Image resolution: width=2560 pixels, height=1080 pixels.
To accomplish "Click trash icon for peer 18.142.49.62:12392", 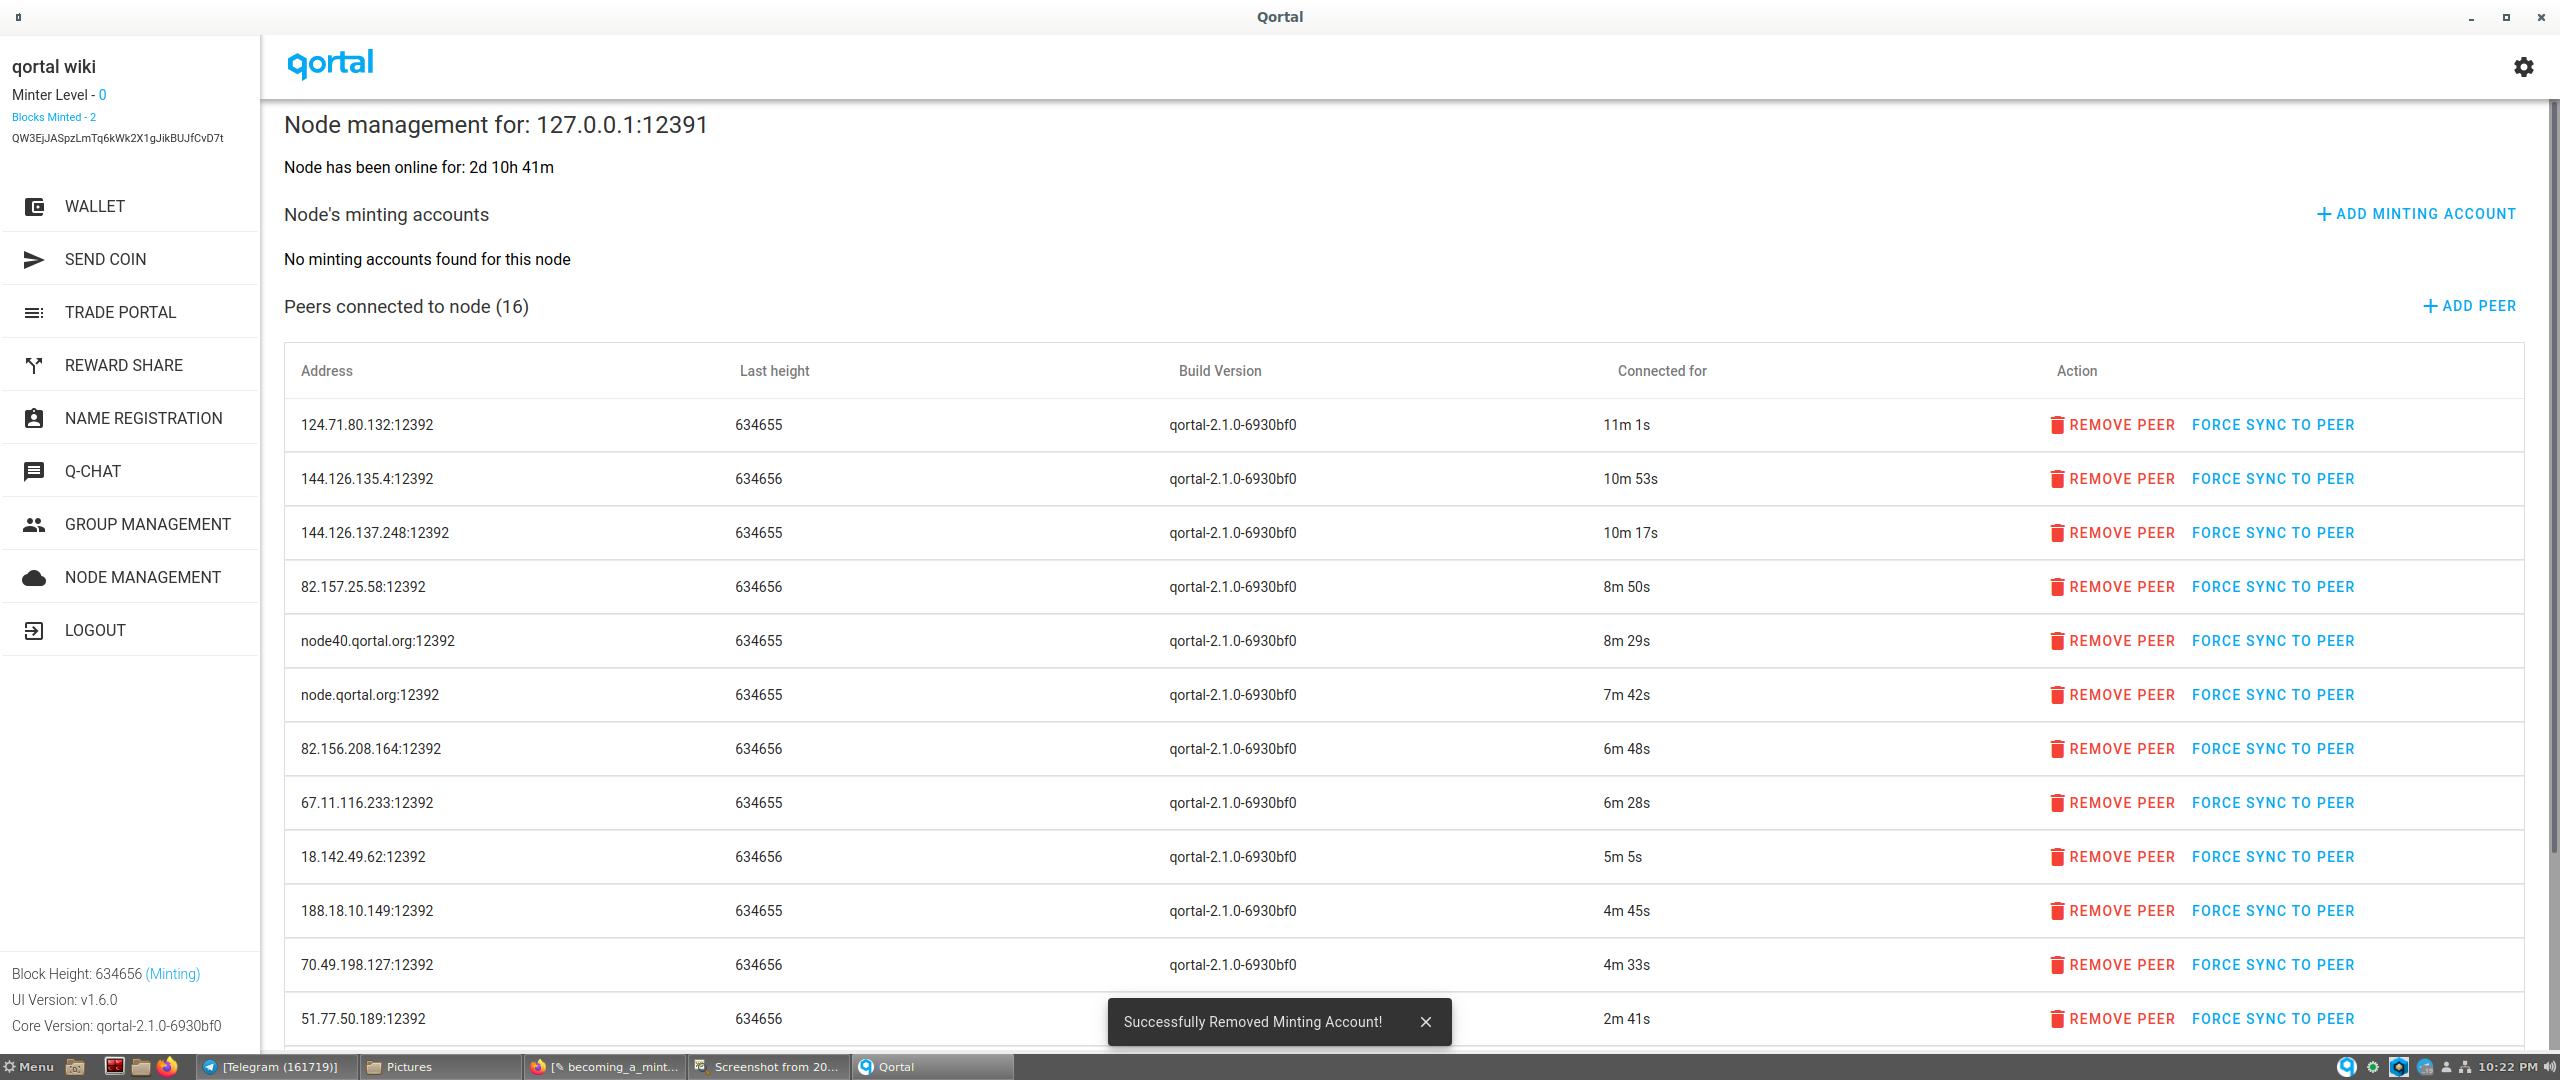I will tap(2057, 857).
